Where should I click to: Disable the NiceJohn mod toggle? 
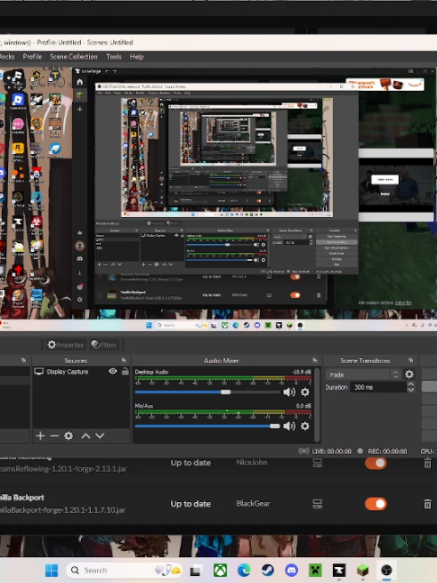click(376, 463)
